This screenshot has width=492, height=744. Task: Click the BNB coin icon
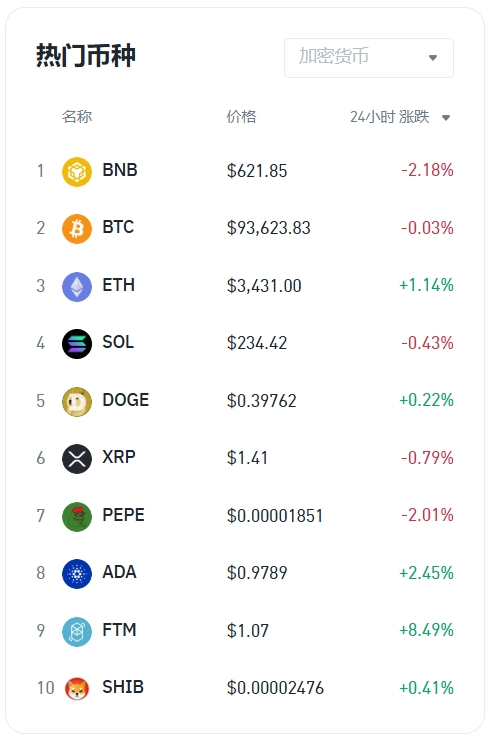pos(77,171)
